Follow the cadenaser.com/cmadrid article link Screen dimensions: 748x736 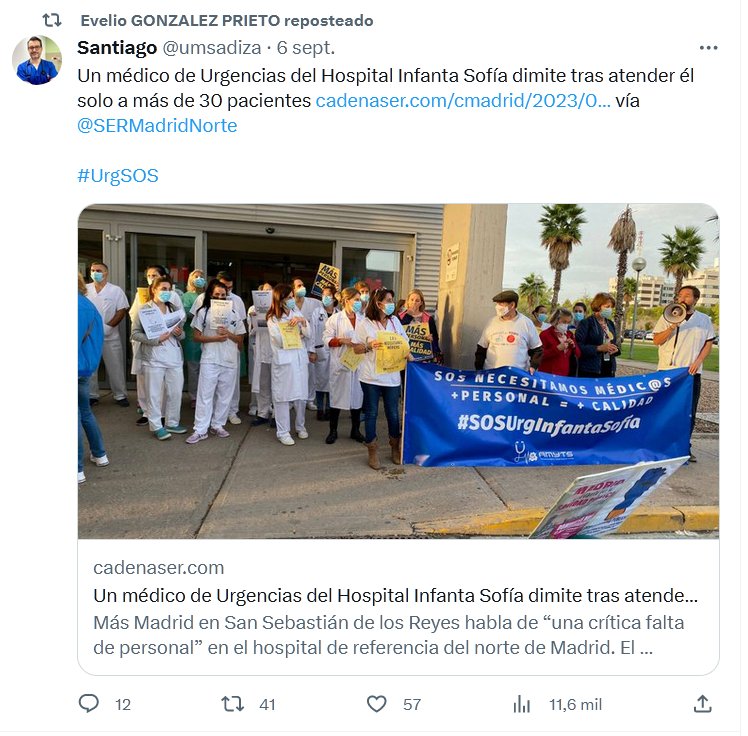click(463, 101)
